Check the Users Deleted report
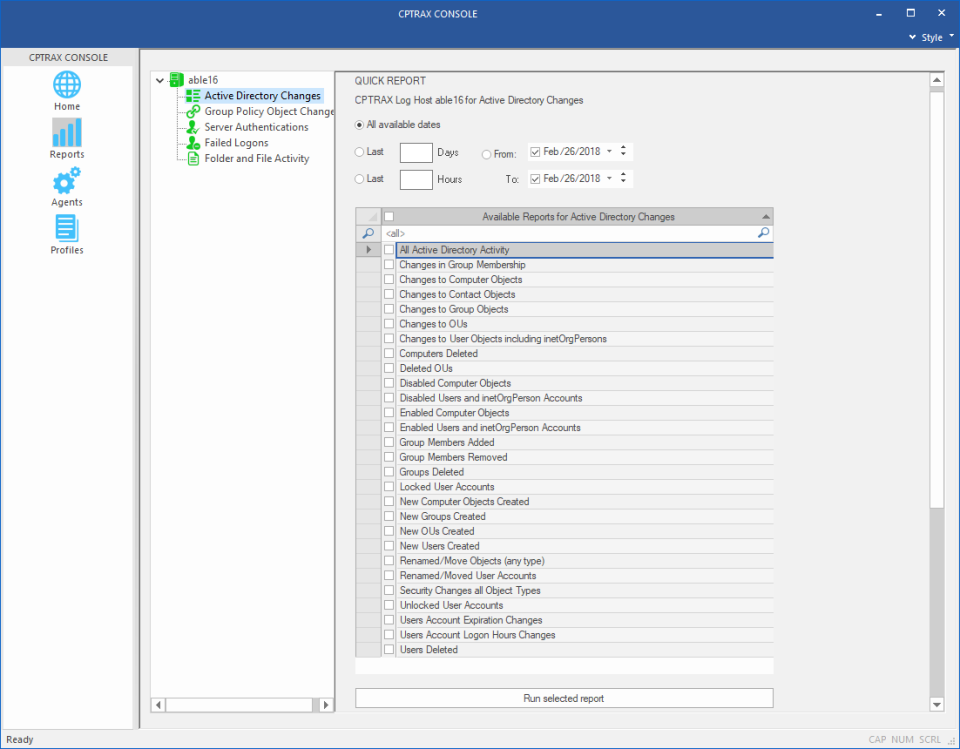Screen dimensions: 960x749 point(389,649)
